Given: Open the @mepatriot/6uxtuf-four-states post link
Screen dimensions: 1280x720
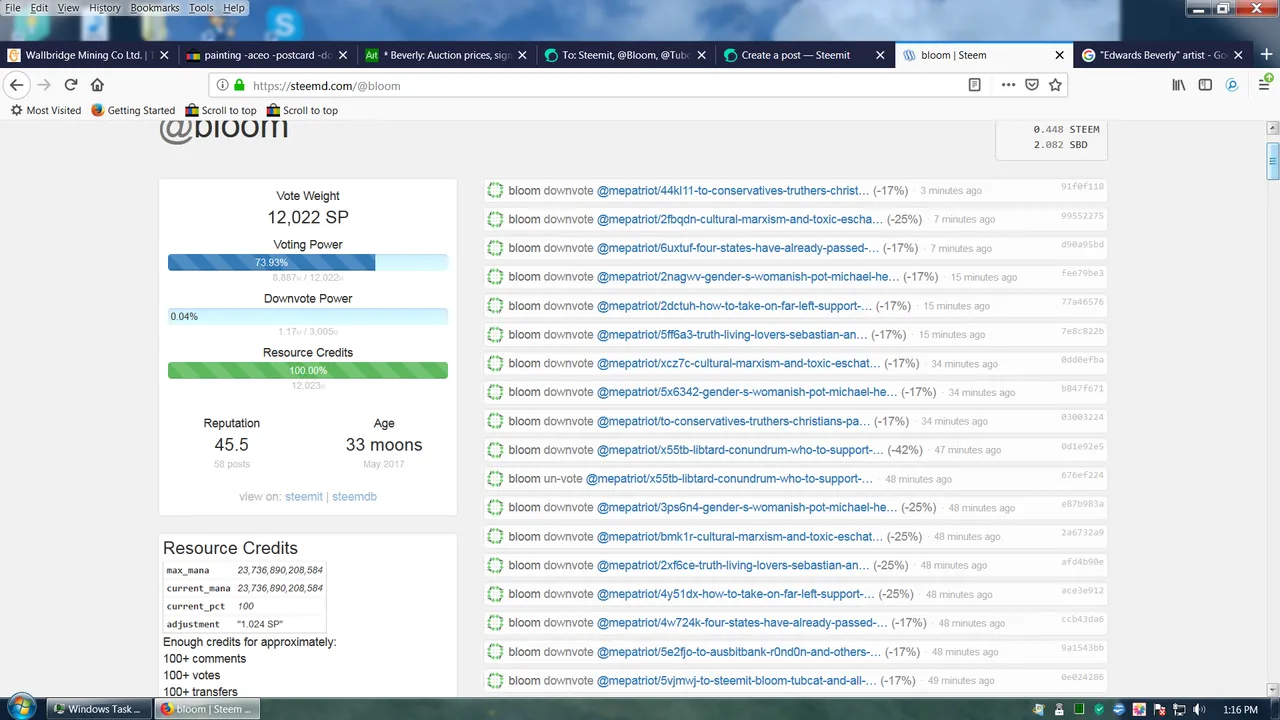Looking at the screenshot, I should click(738, 248).
